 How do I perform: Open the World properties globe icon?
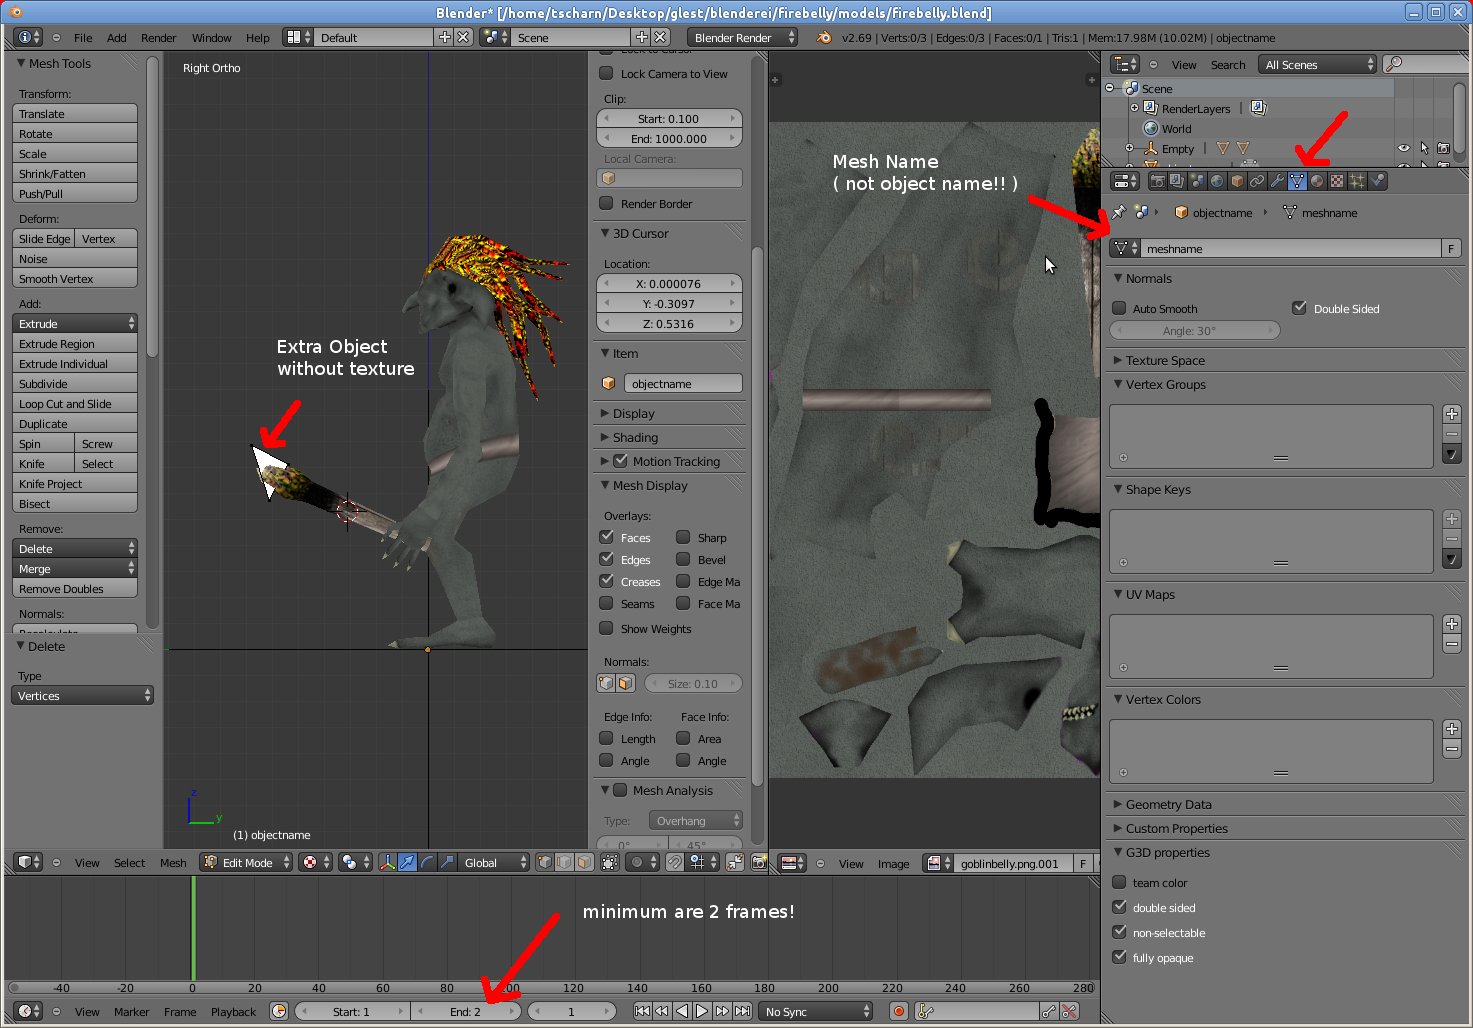(1217, 181)
